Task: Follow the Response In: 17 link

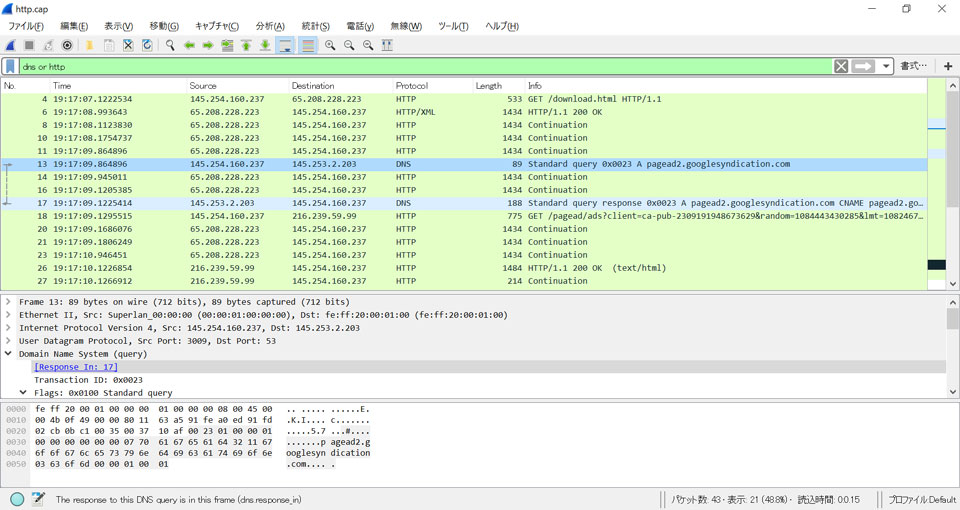Action: [x=76, y=367]
